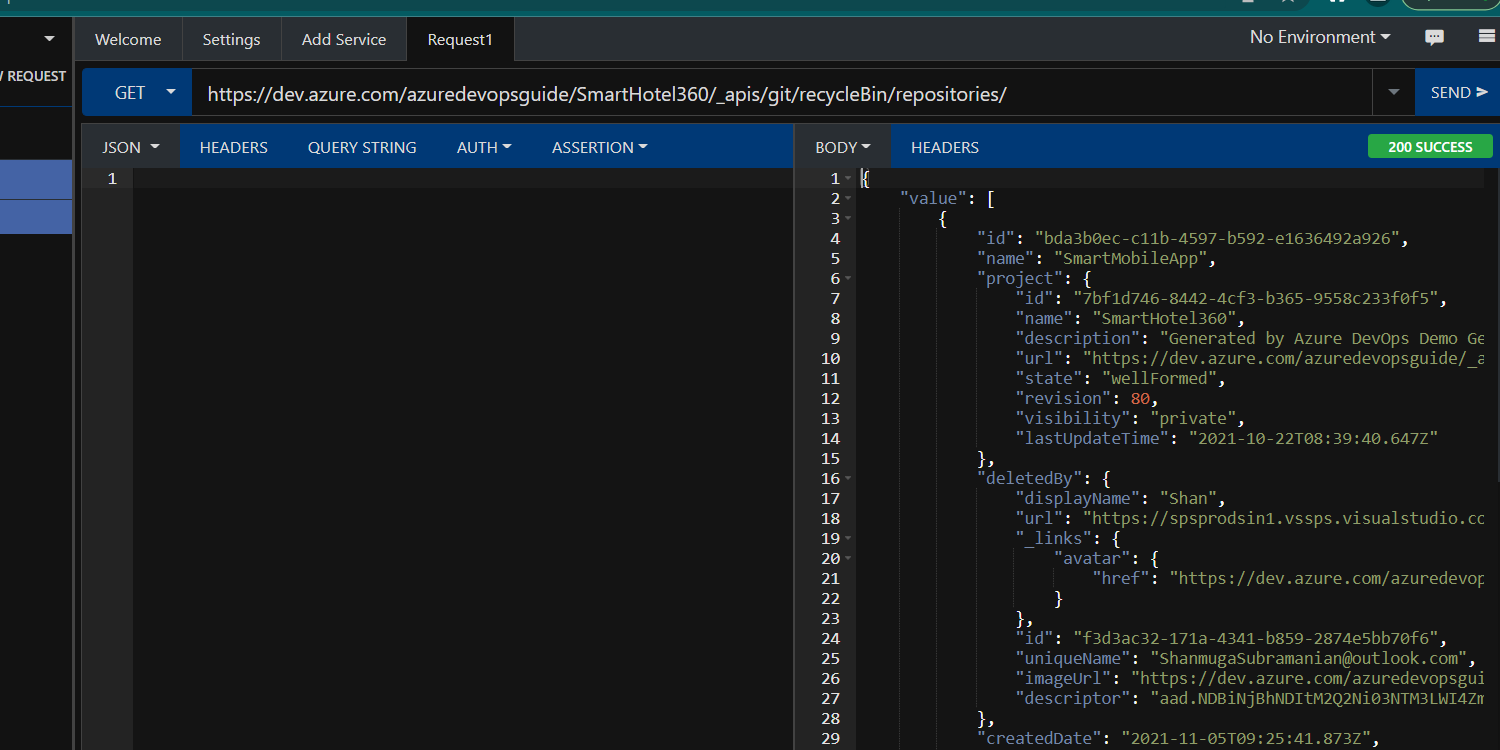Viewport: 1500px width, 750px height.
Task: Collapse the "project" object fold
Action: click(x=848, y=278)
